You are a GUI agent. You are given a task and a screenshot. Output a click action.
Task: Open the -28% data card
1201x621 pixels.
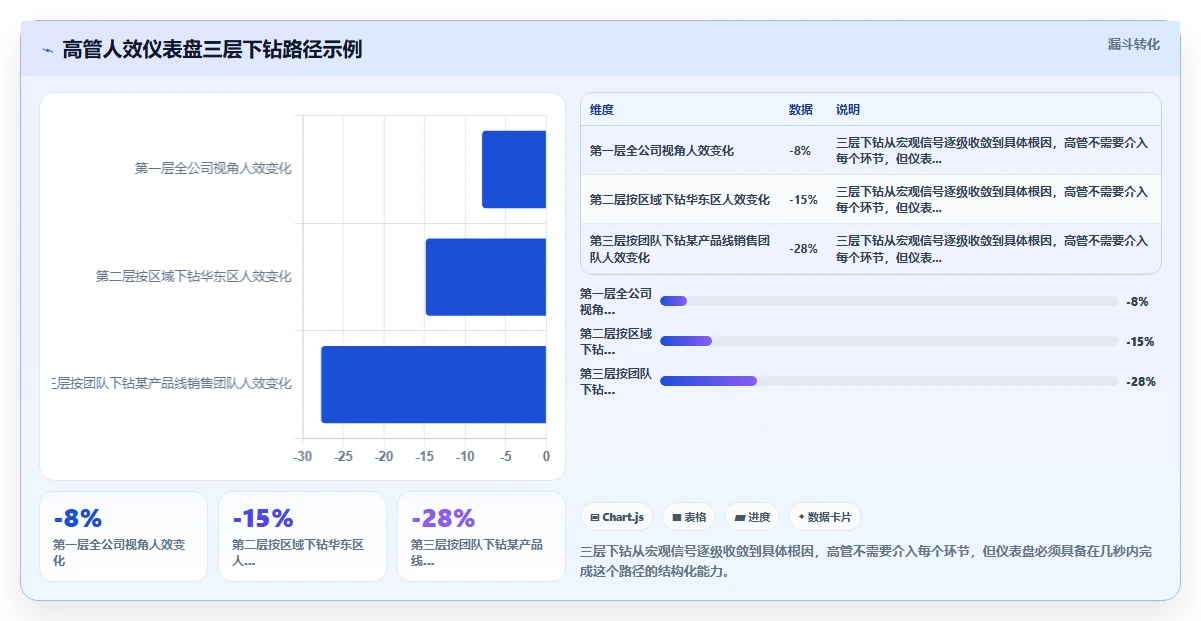(481, 536)
